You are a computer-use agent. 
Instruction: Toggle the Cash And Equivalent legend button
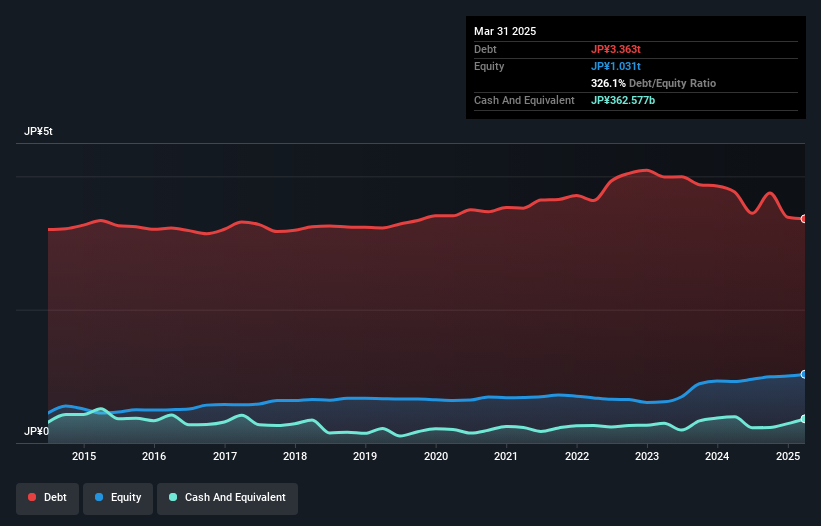click(227, 498)
